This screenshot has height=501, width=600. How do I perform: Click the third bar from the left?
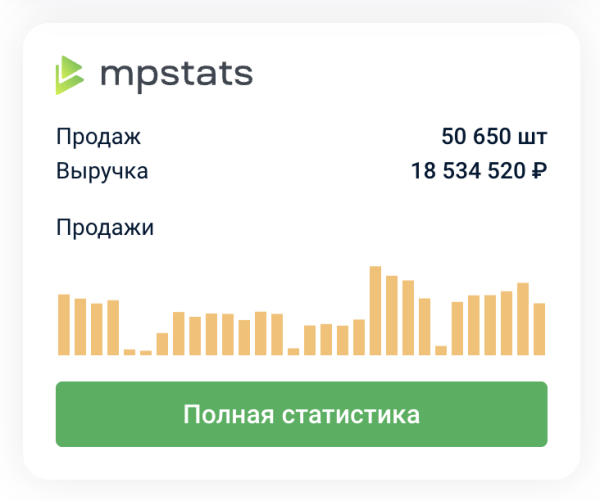tap(97, 328)
